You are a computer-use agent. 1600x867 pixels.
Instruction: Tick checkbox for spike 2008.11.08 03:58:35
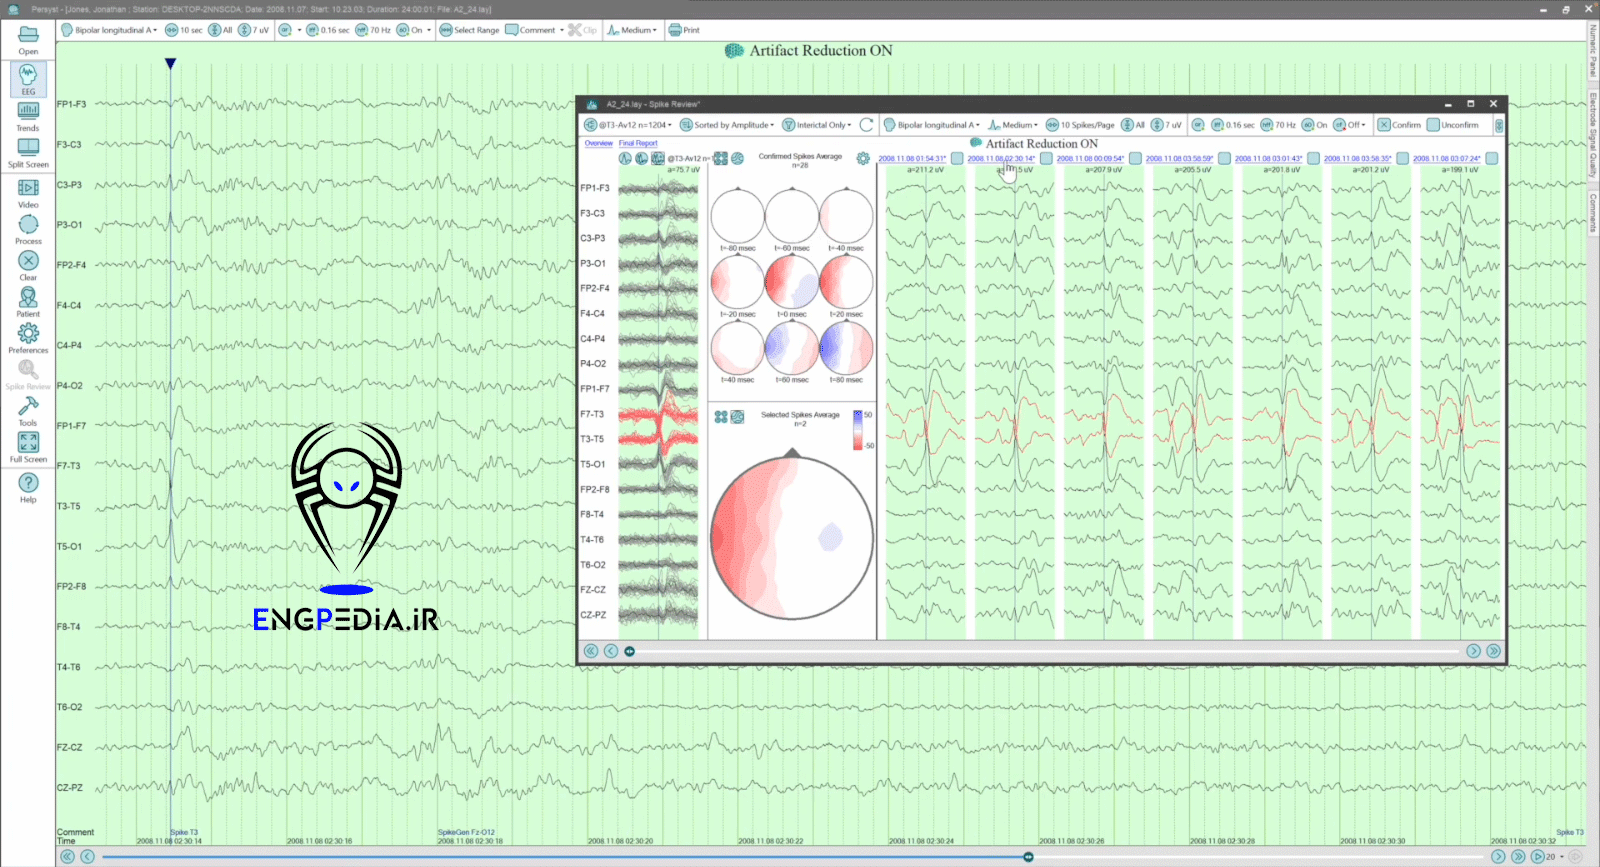tap(1402, 159)
